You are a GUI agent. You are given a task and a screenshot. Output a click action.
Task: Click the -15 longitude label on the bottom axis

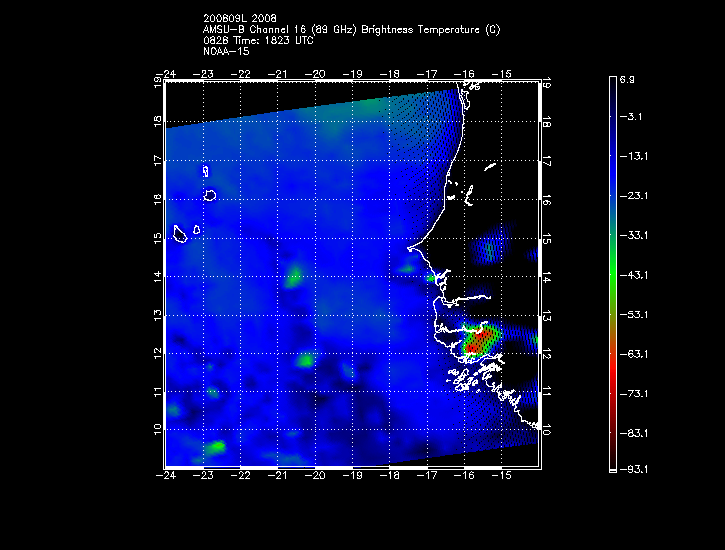coord(502,476)
